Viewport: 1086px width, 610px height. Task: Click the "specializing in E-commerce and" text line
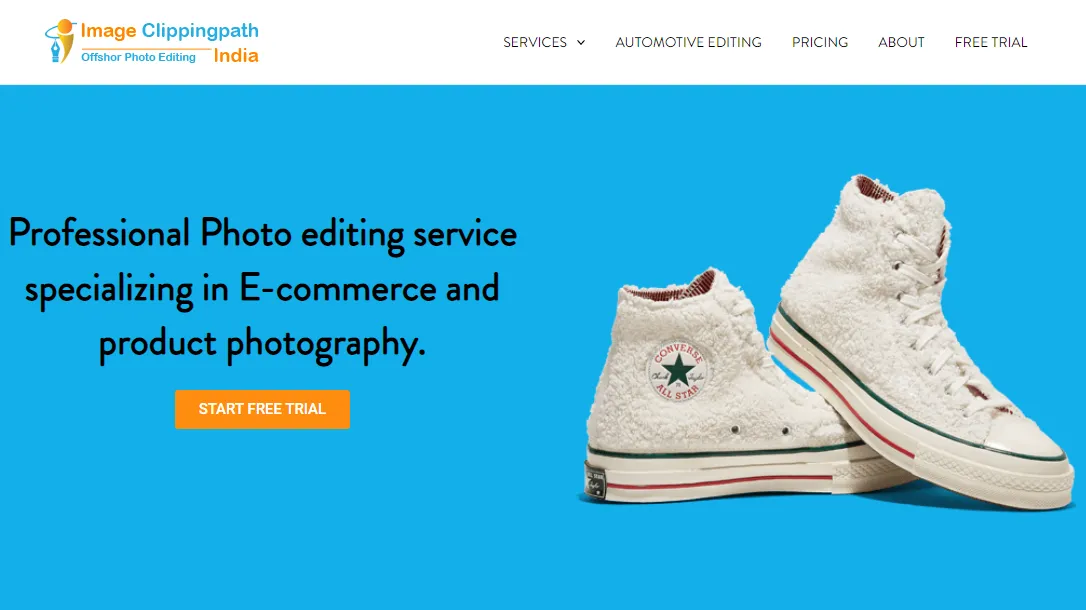point(262,288)
